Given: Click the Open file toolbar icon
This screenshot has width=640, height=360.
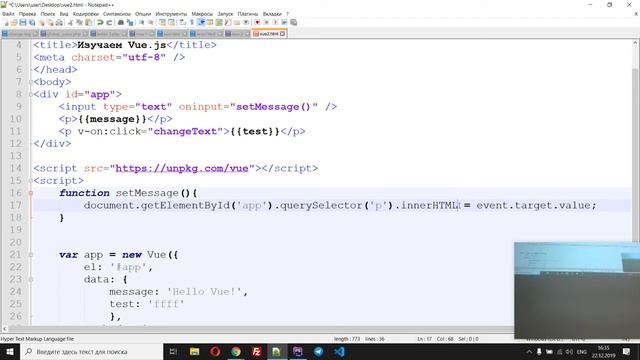Looking at the screenshot, I should tap(14, 22).
